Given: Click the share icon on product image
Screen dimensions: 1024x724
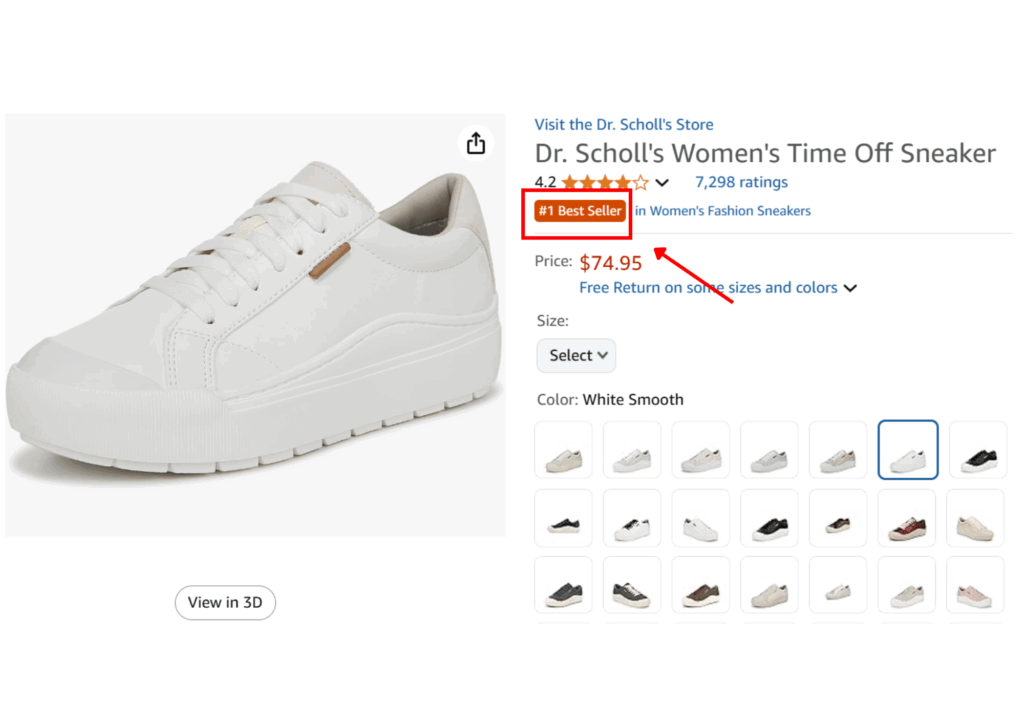Looking at the screenshot, I should pos(476,143).
